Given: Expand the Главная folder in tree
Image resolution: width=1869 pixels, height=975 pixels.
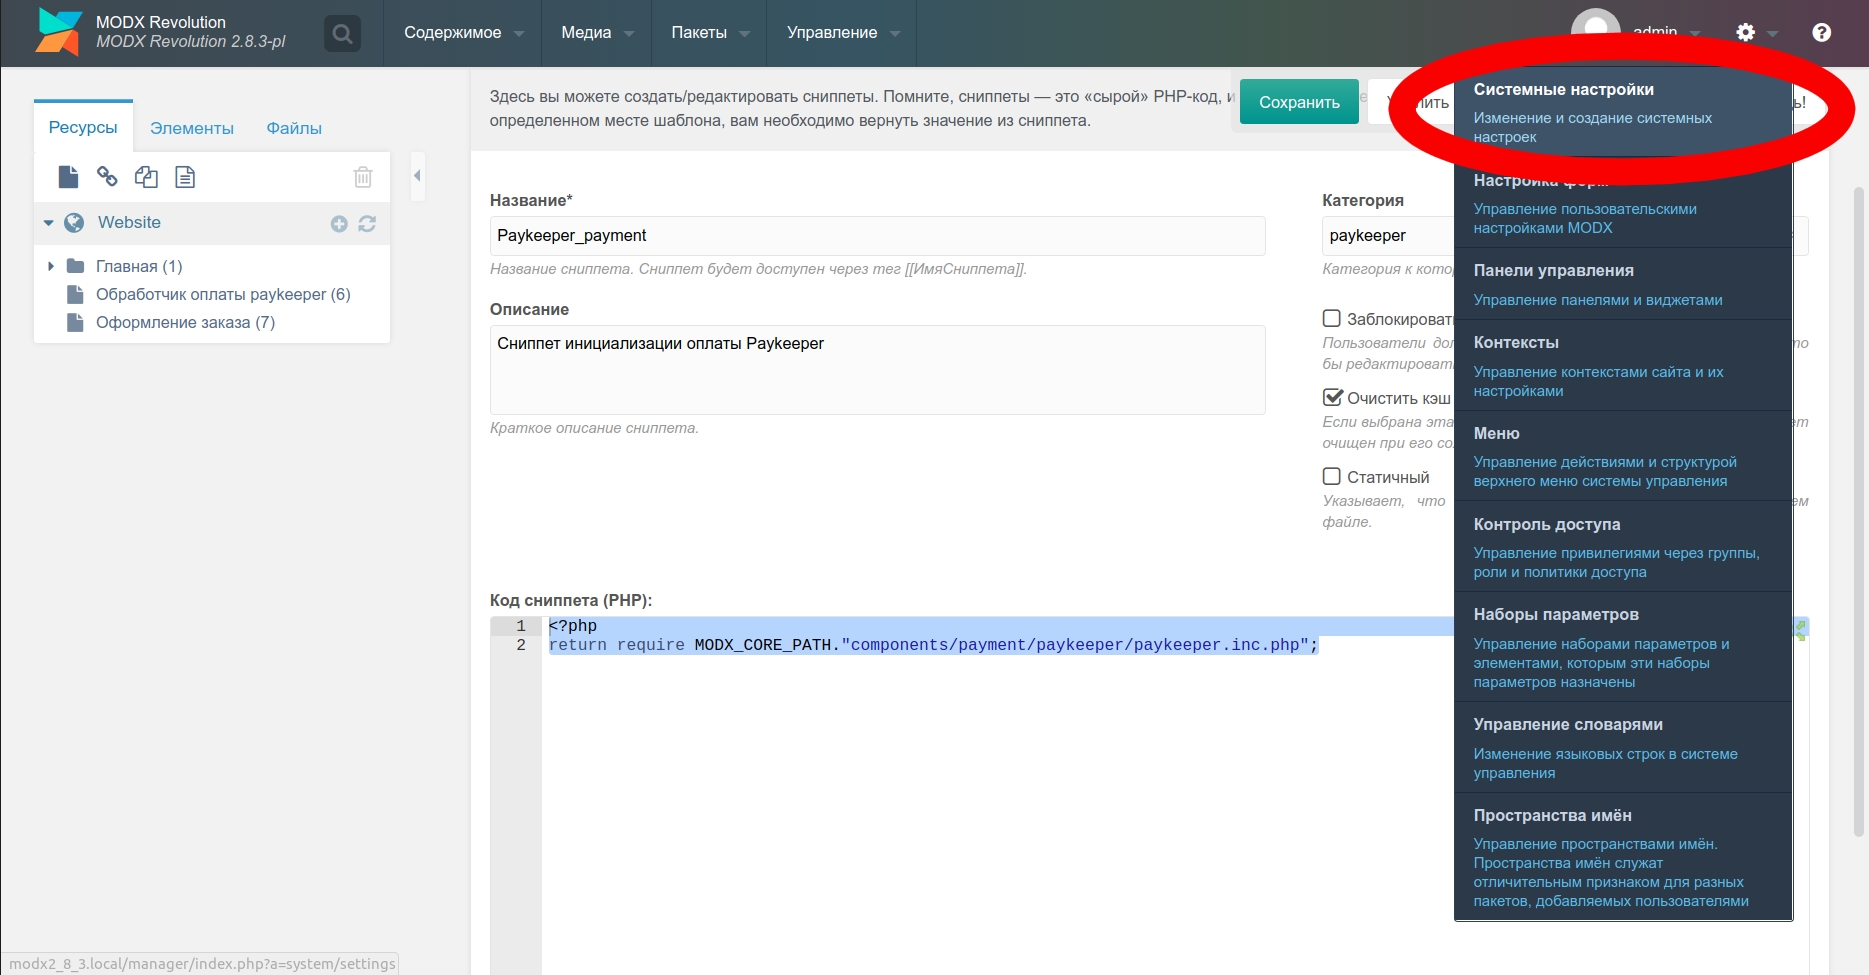Looking at the screenshot, I should (51, 266).
